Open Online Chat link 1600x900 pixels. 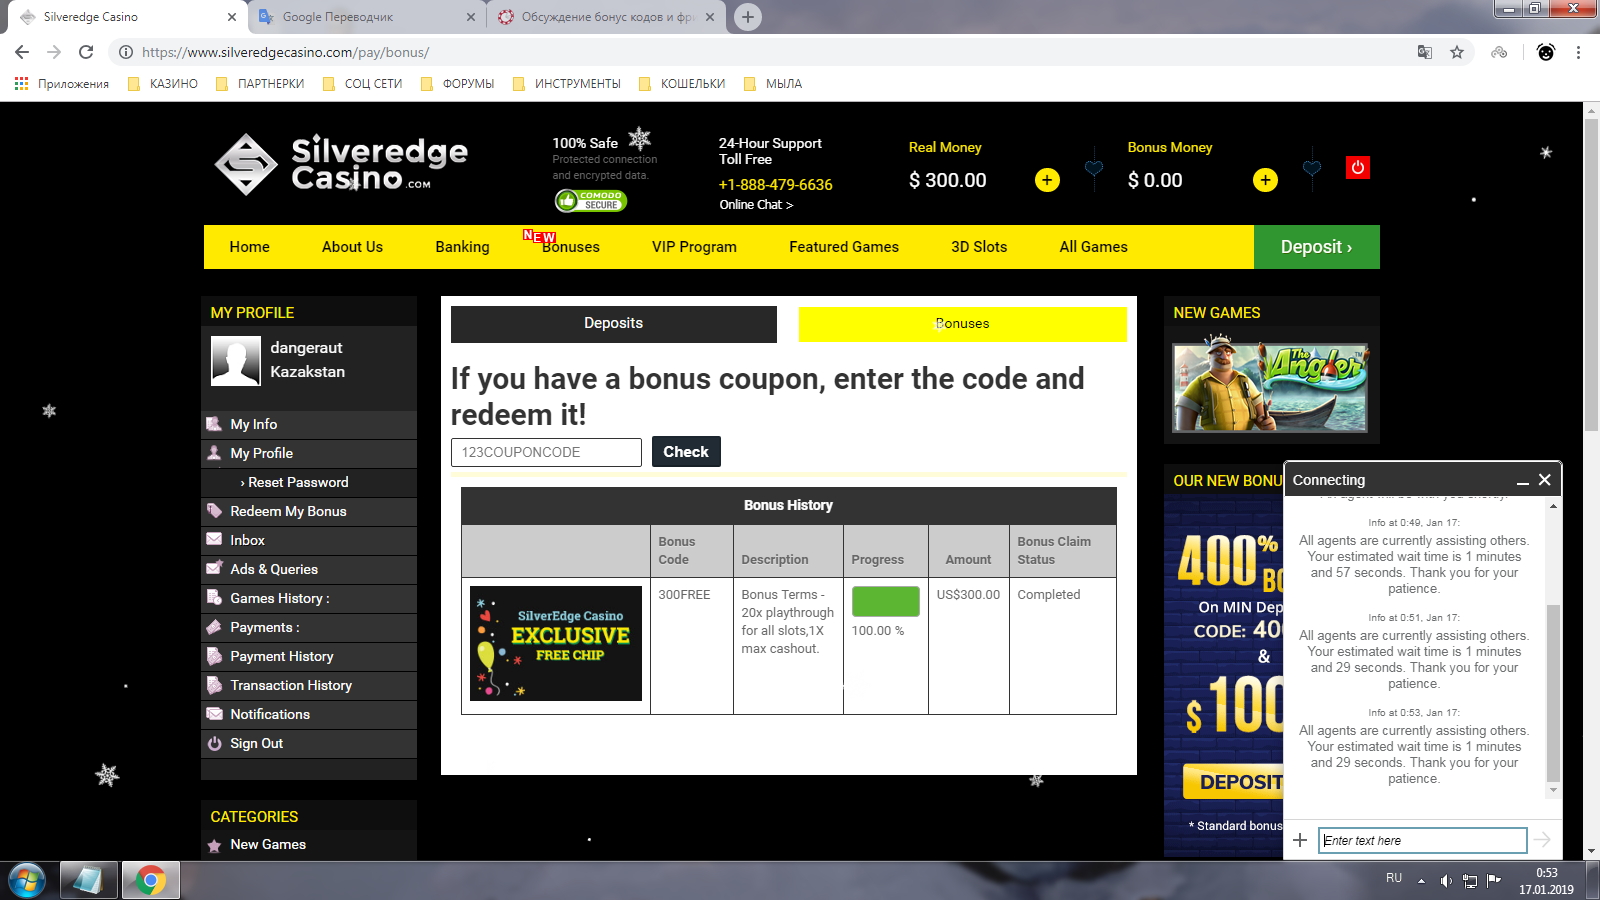(x=756, y=205)
